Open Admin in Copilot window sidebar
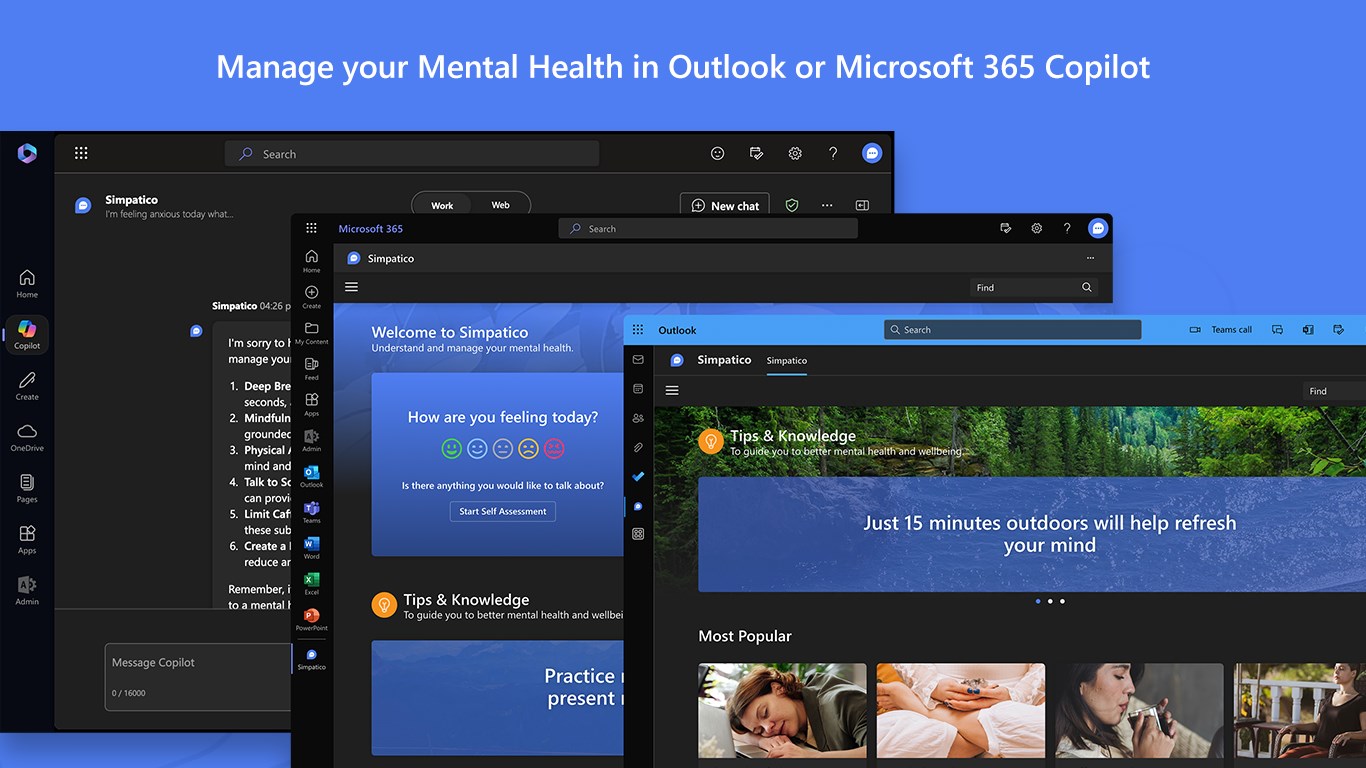The width and height of the screenshot is (1366, 768). coord(27,590)
